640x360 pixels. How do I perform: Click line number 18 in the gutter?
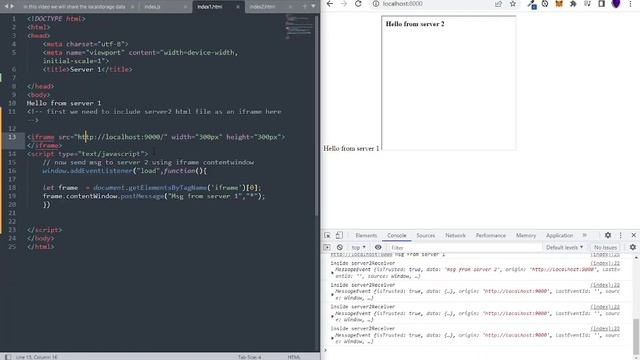12,188
